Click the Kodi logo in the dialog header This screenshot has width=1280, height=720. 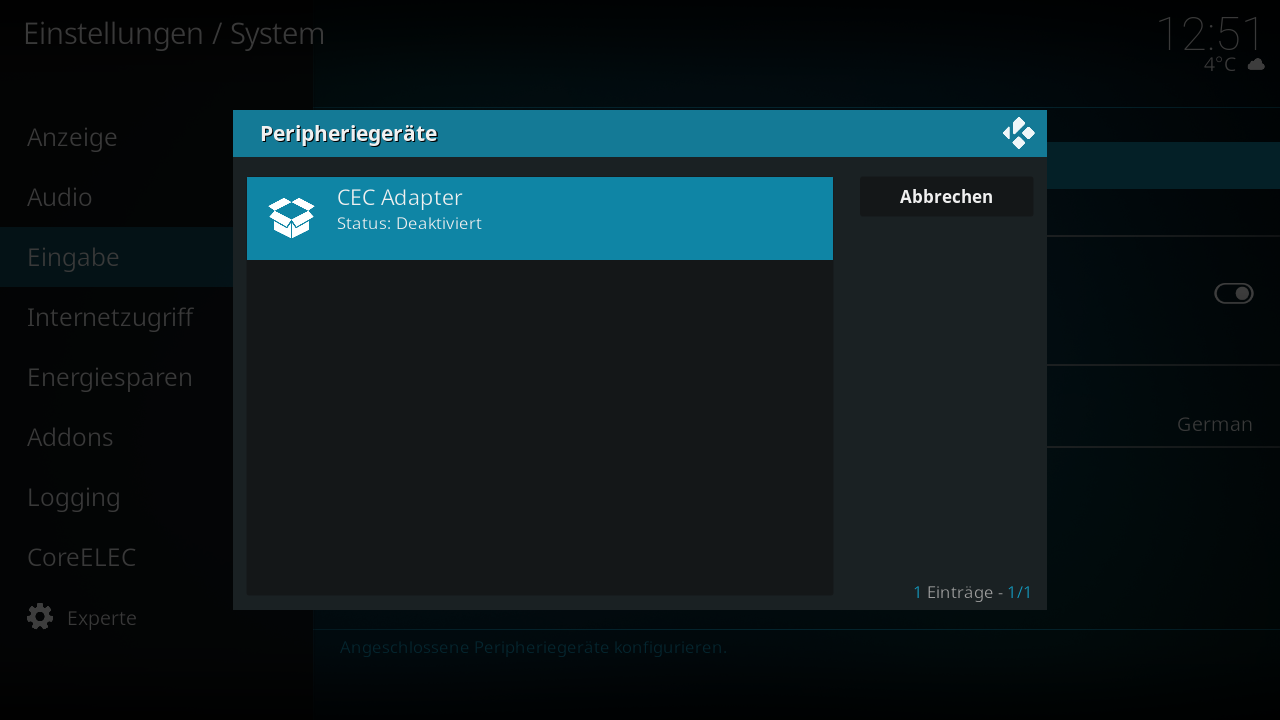tap(1019, 133)
